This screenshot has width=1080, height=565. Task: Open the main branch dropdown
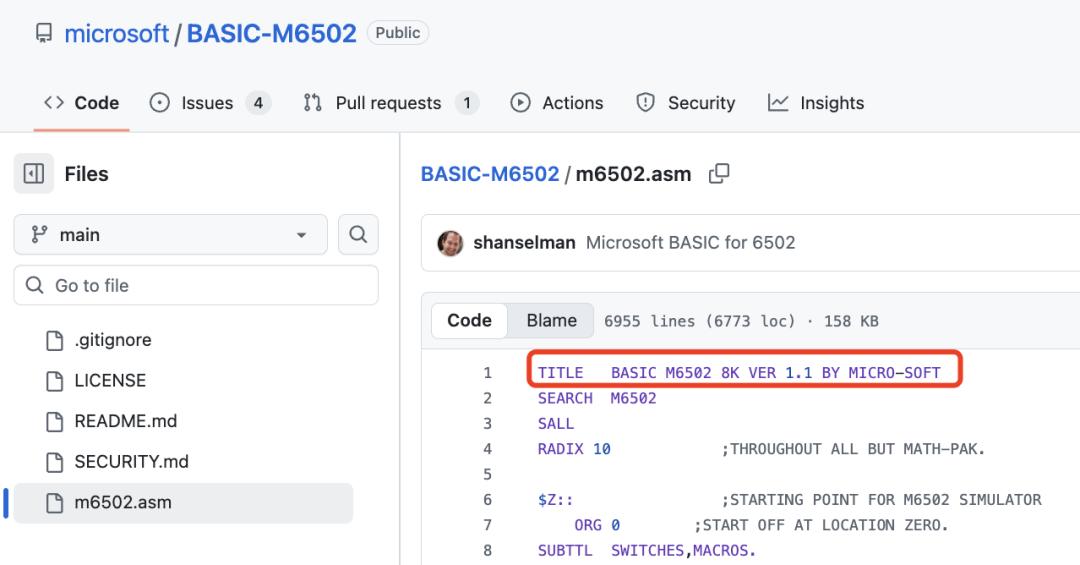click(x=170, y=234)
